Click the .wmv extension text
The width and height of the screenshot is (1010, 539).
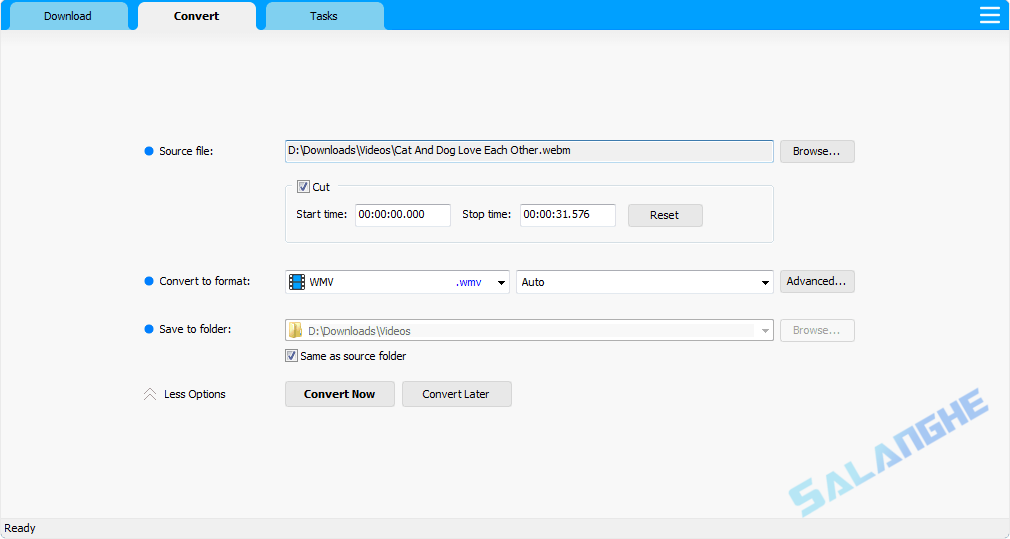coord(468,282)
